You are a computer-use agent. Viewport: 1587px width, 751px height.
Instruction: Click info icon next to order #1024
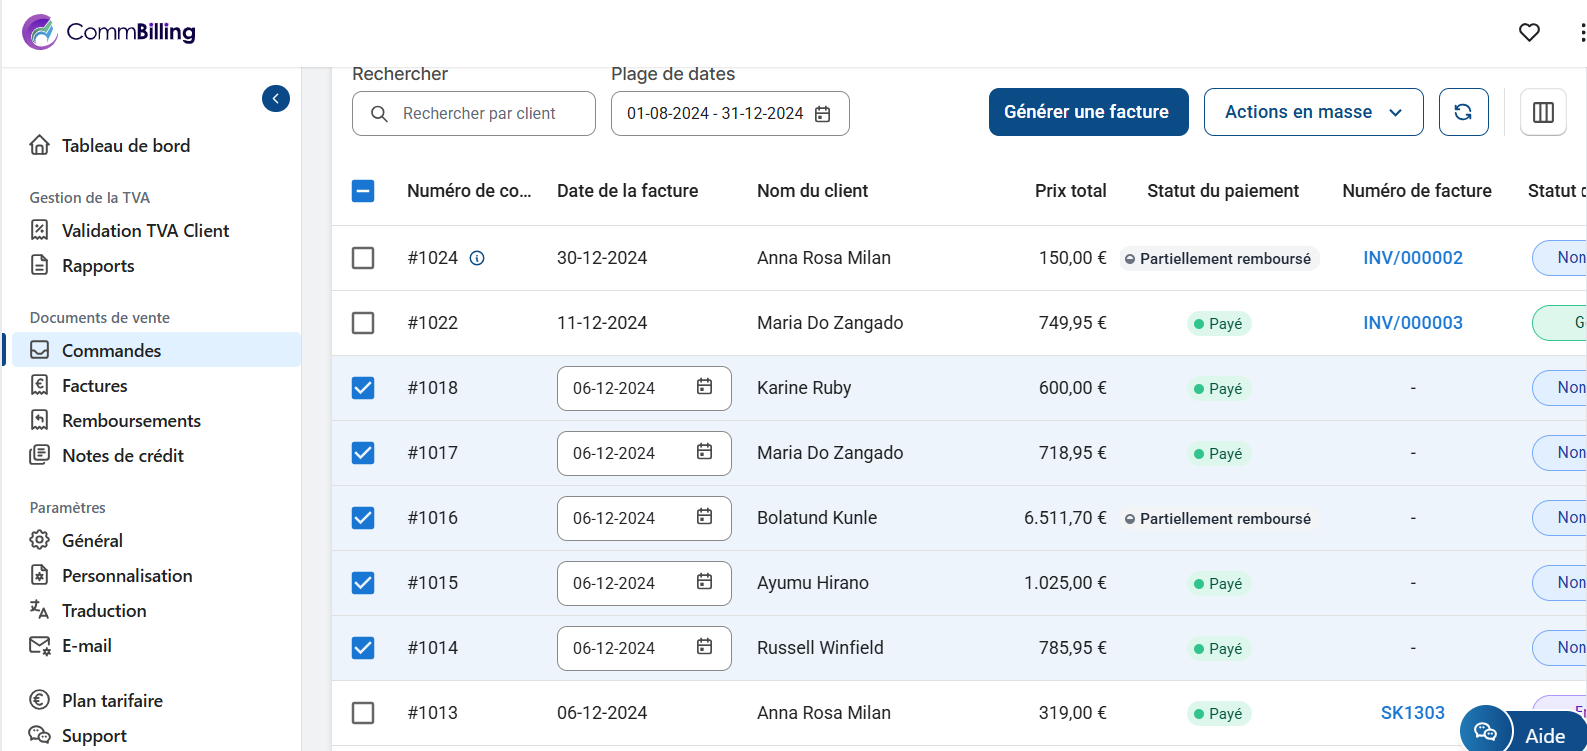point(477,258)
